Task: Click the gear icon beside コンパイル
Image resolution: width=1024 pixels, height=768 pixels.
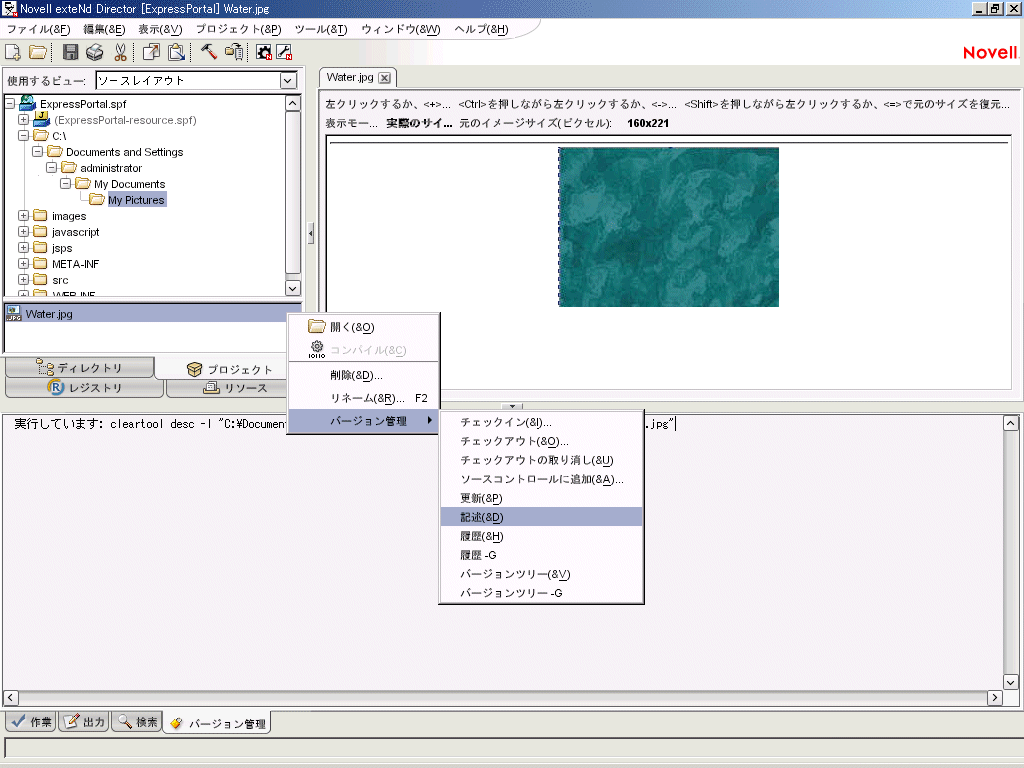Action: [x=317, y=349]
